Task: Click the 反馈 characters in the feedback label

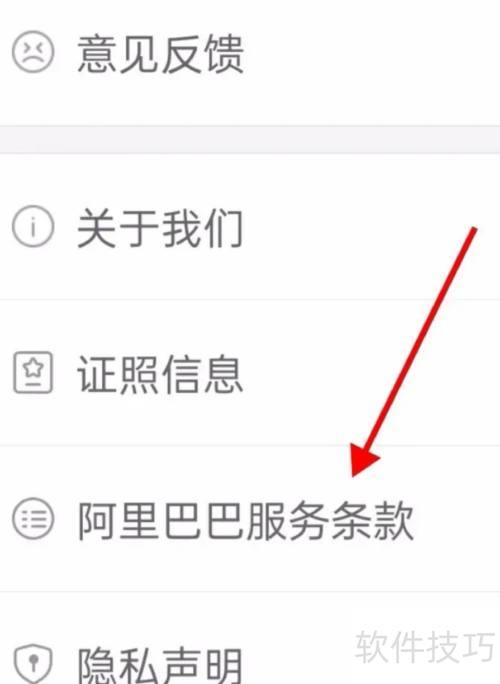Action: (x=202, y=54)
